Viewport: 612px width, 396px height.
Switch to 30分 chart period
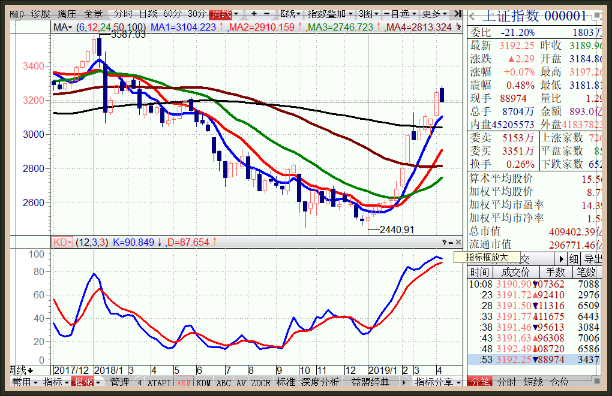click(196, 14)
